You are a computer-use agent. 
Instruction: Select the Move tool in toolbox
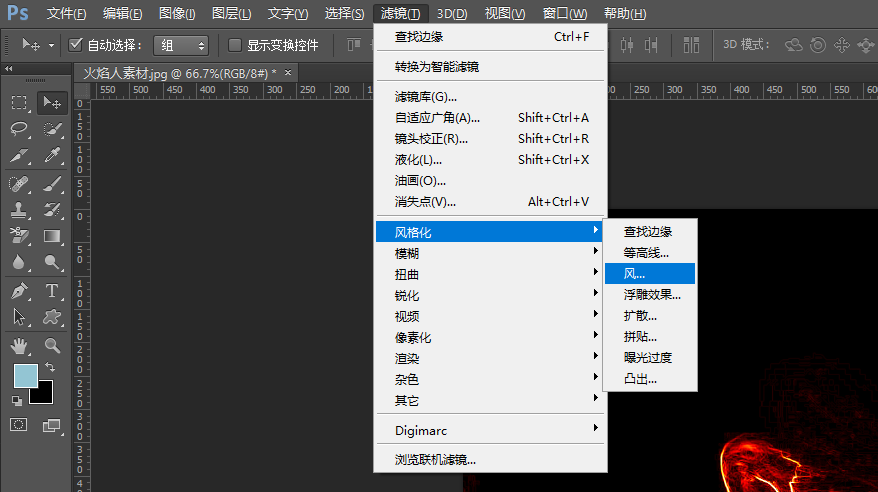[52, 102]
